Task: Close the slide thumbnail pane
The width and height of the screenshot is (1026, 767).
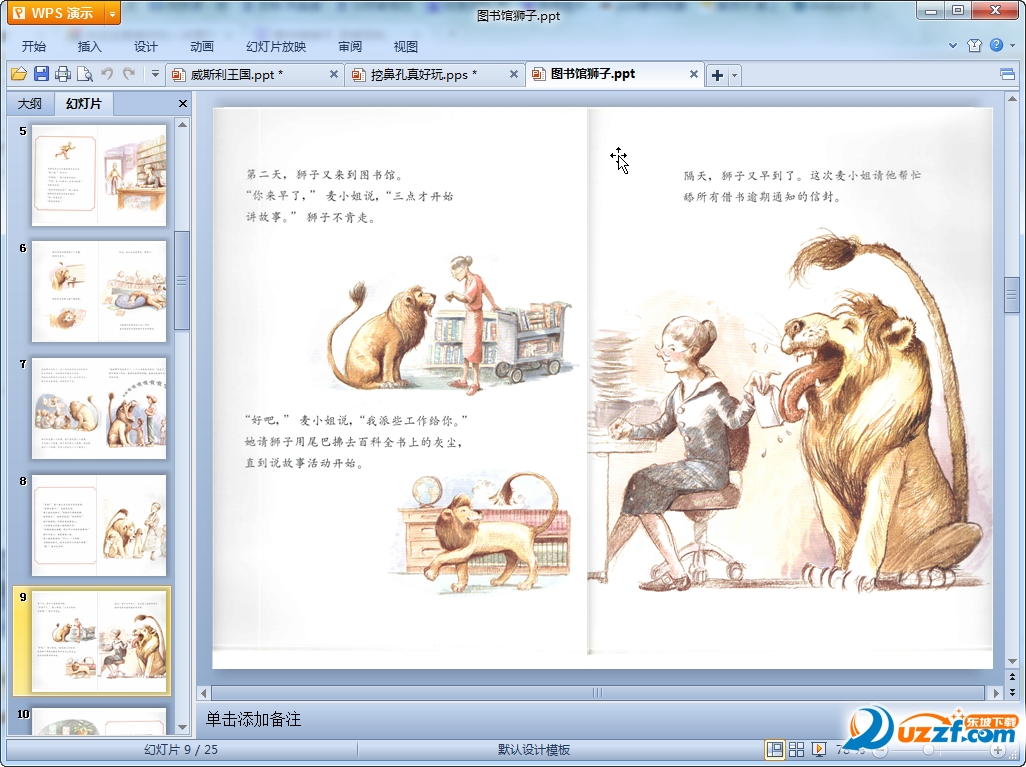Action: click(x=183, y=103)
